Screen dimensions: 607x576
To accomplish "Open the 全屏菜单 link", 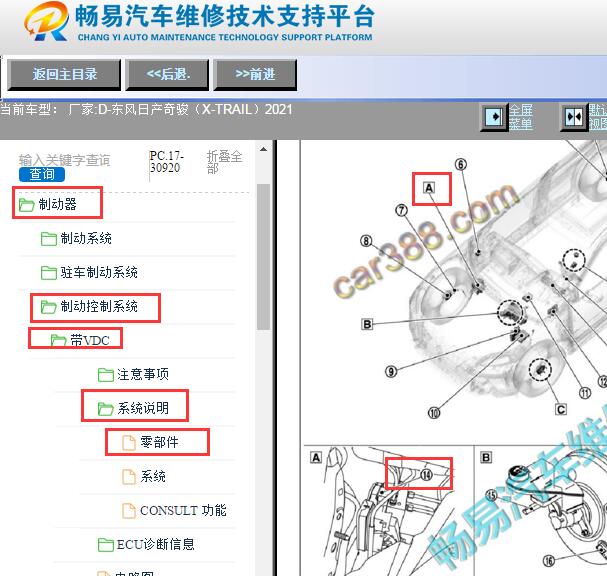I will click(x=521, y=117).
